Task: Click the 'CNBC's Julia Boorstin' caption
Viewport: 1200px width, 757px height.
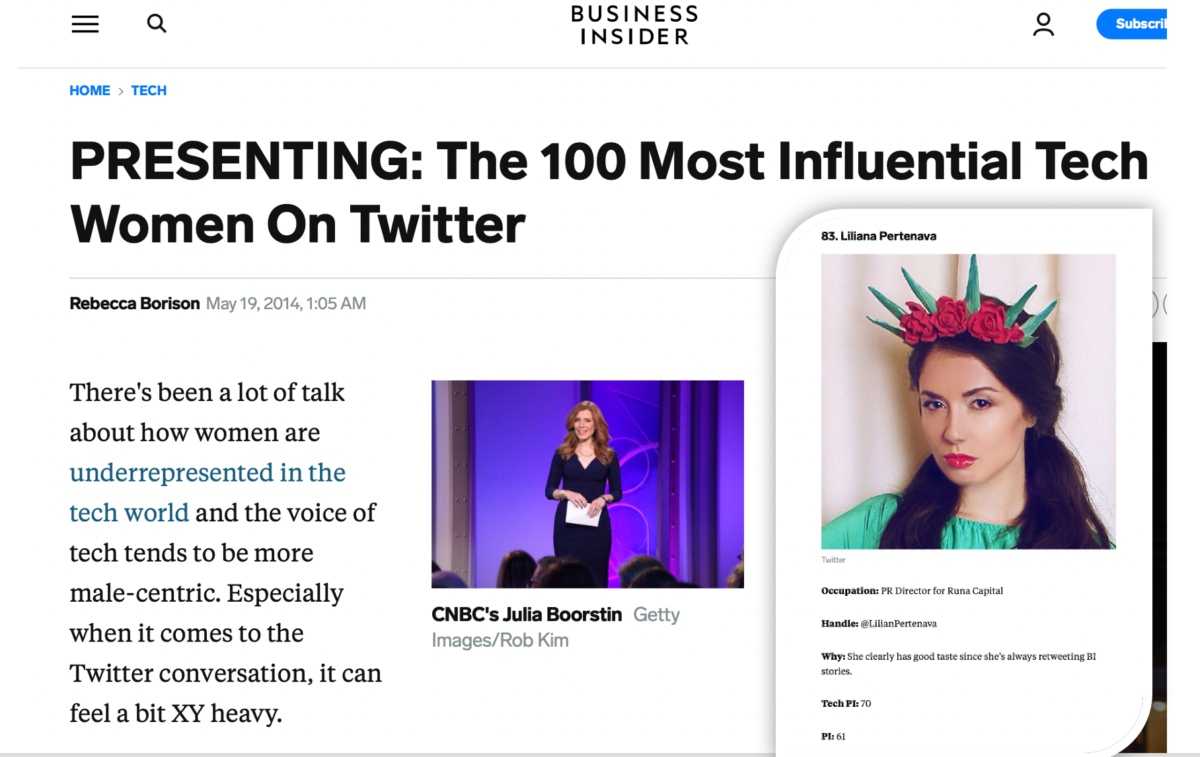Action: (x=527, y=614)
